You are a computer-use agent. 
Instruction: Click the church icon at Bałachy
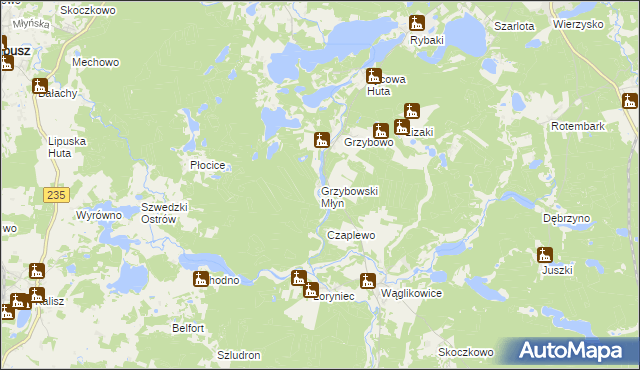click(40, 86)
